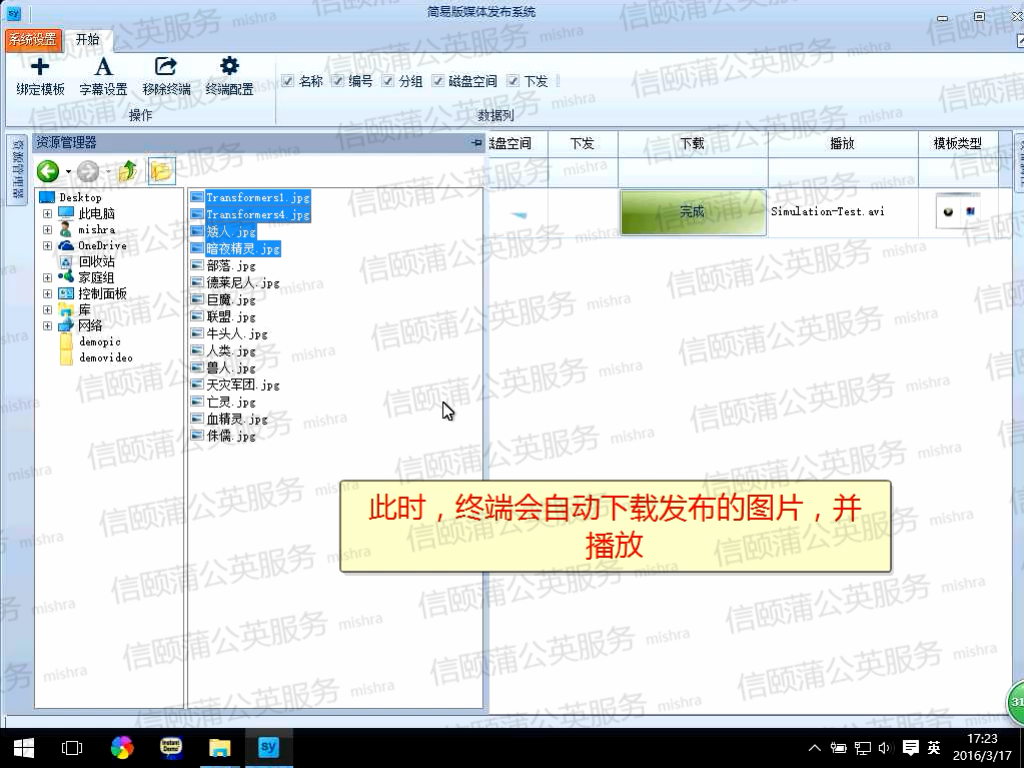Select the file 部落.jpg
The width and height of the screenshot is (1024, 768).
click(230, 266)
